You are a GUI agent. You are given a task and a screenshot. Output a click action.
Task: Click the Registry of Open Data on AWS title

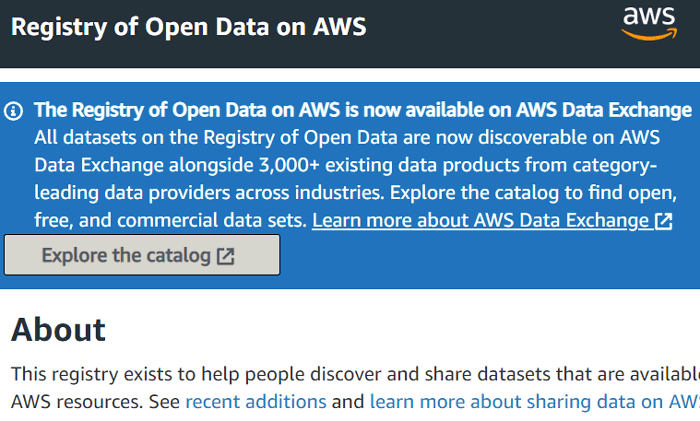coord(188,27)
